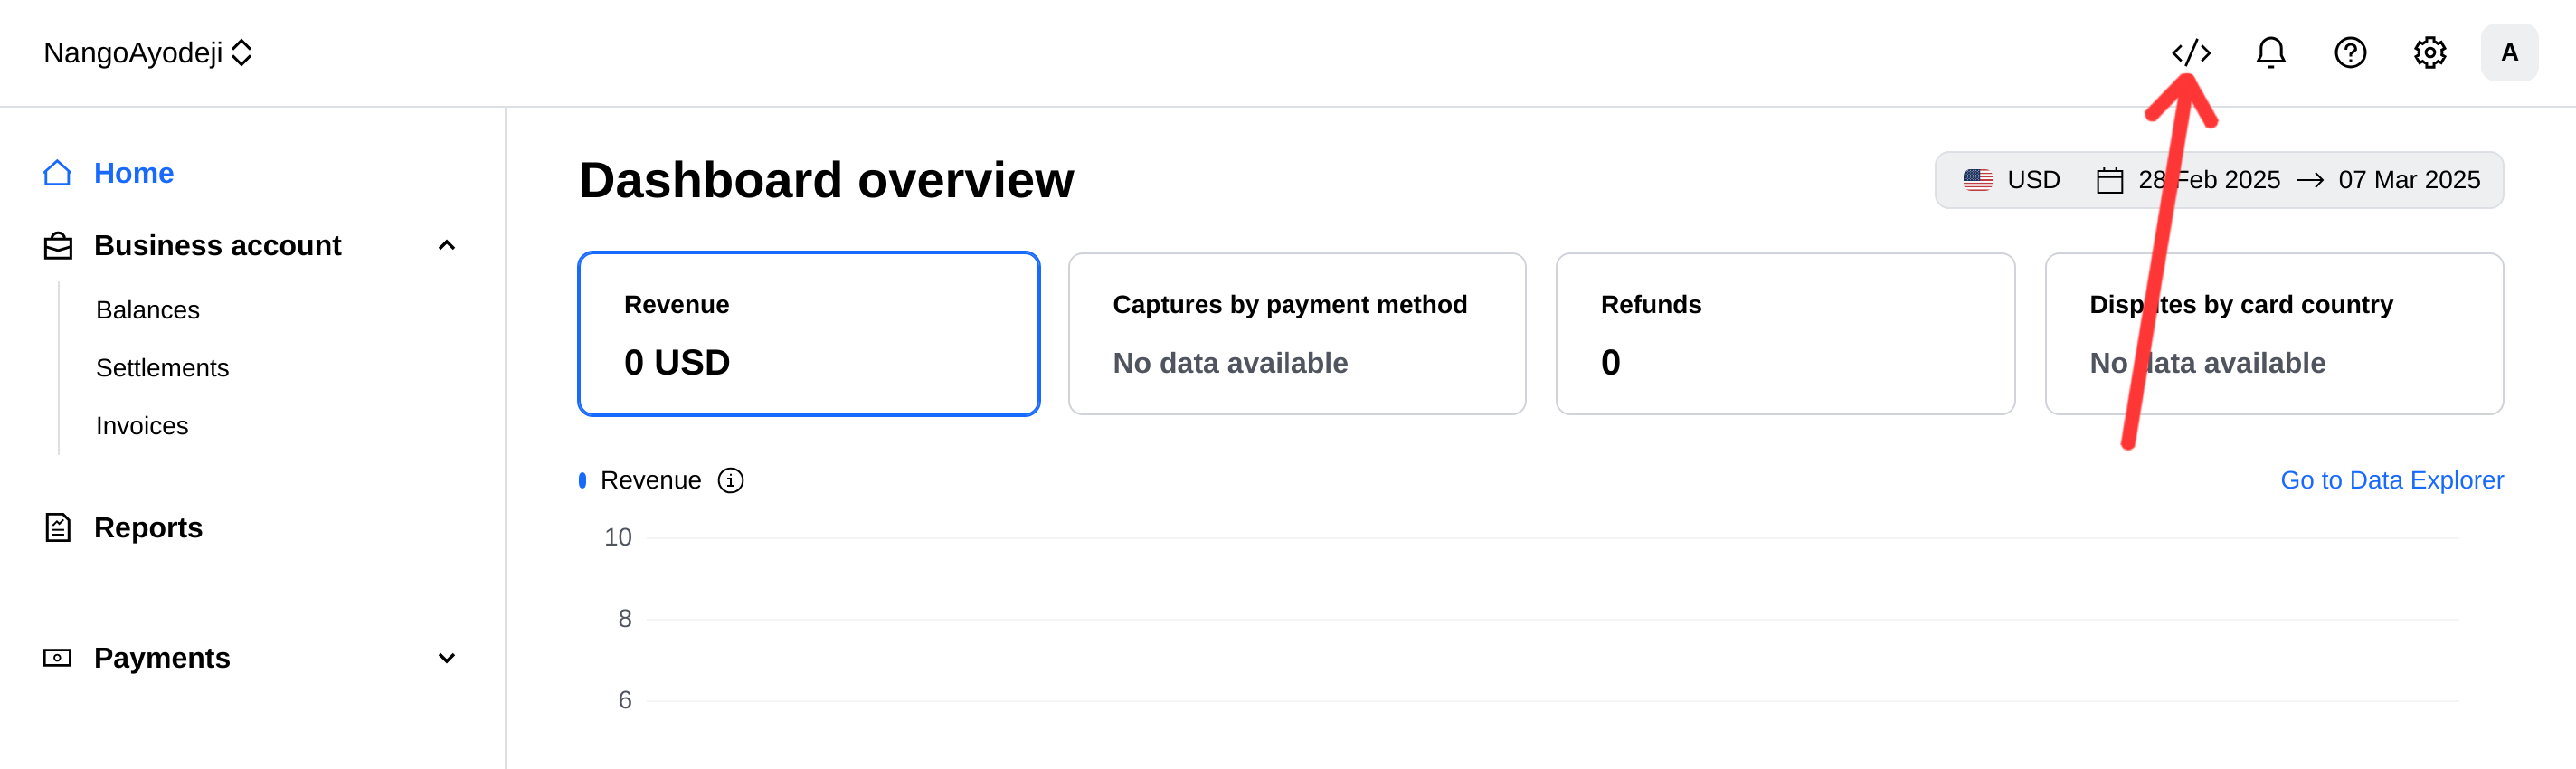Expand the Payments section

point(447,658)
